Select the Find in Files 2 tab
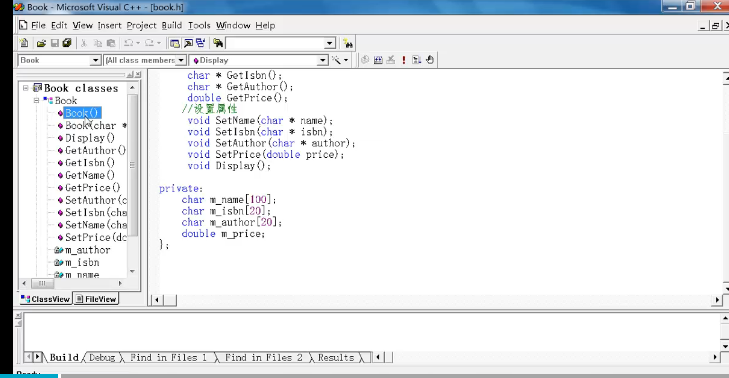729x378 pixels. click(x=264, y=357)
